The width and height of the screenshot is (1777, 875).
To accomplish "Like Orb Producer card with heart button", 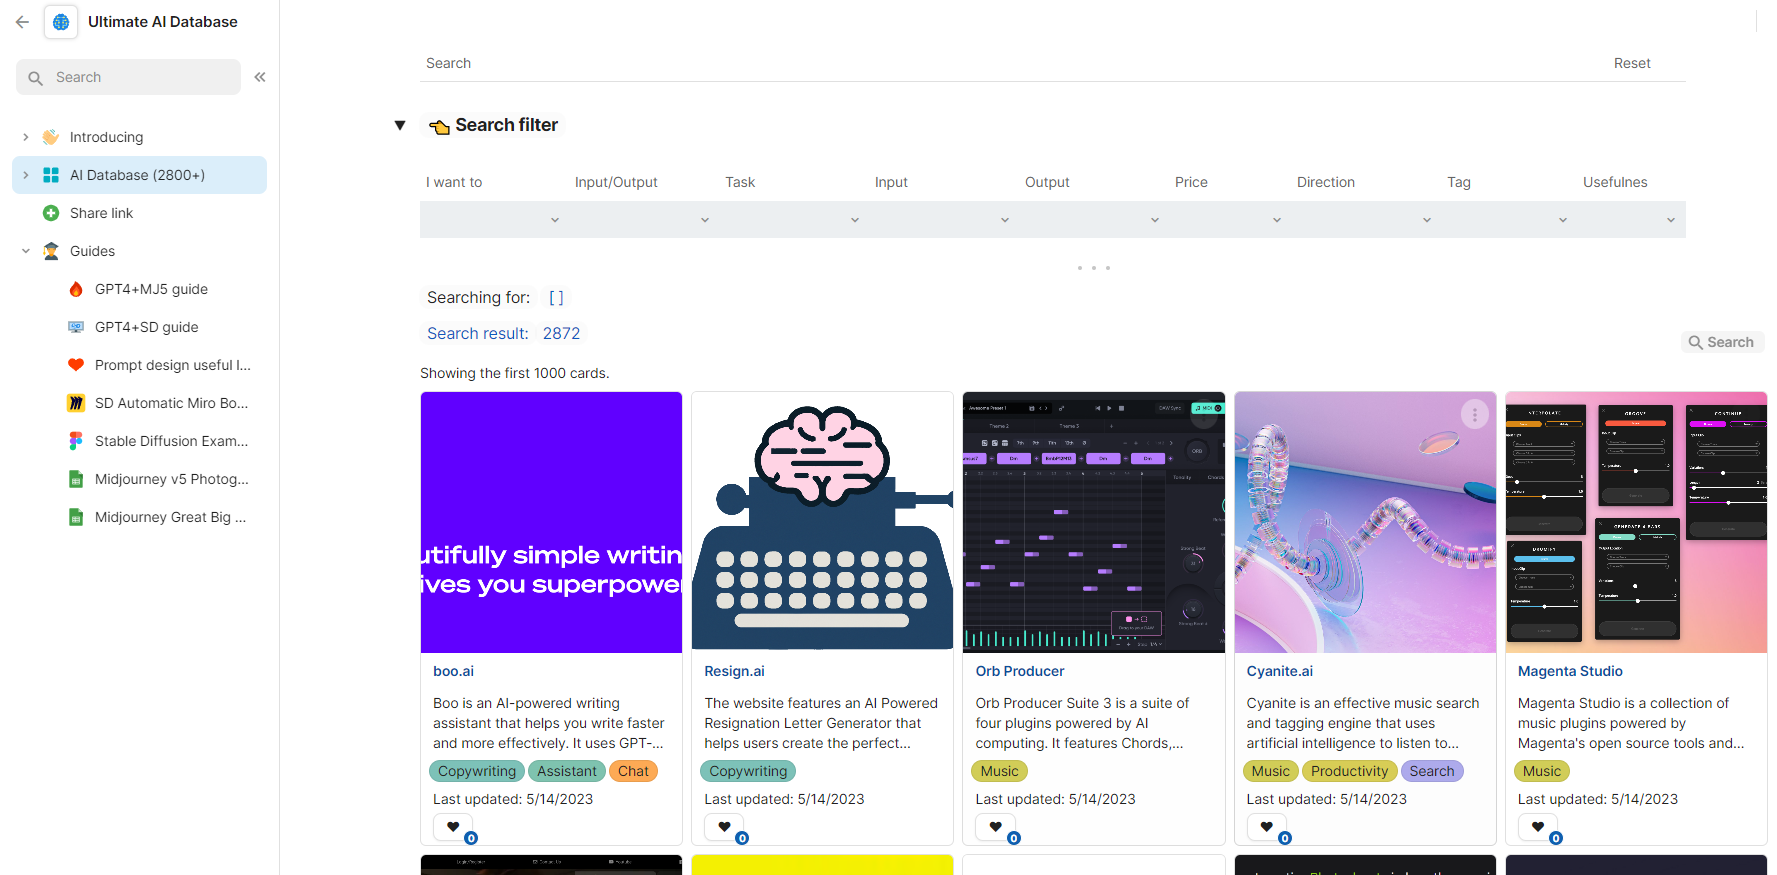I will tap(995, 827).
